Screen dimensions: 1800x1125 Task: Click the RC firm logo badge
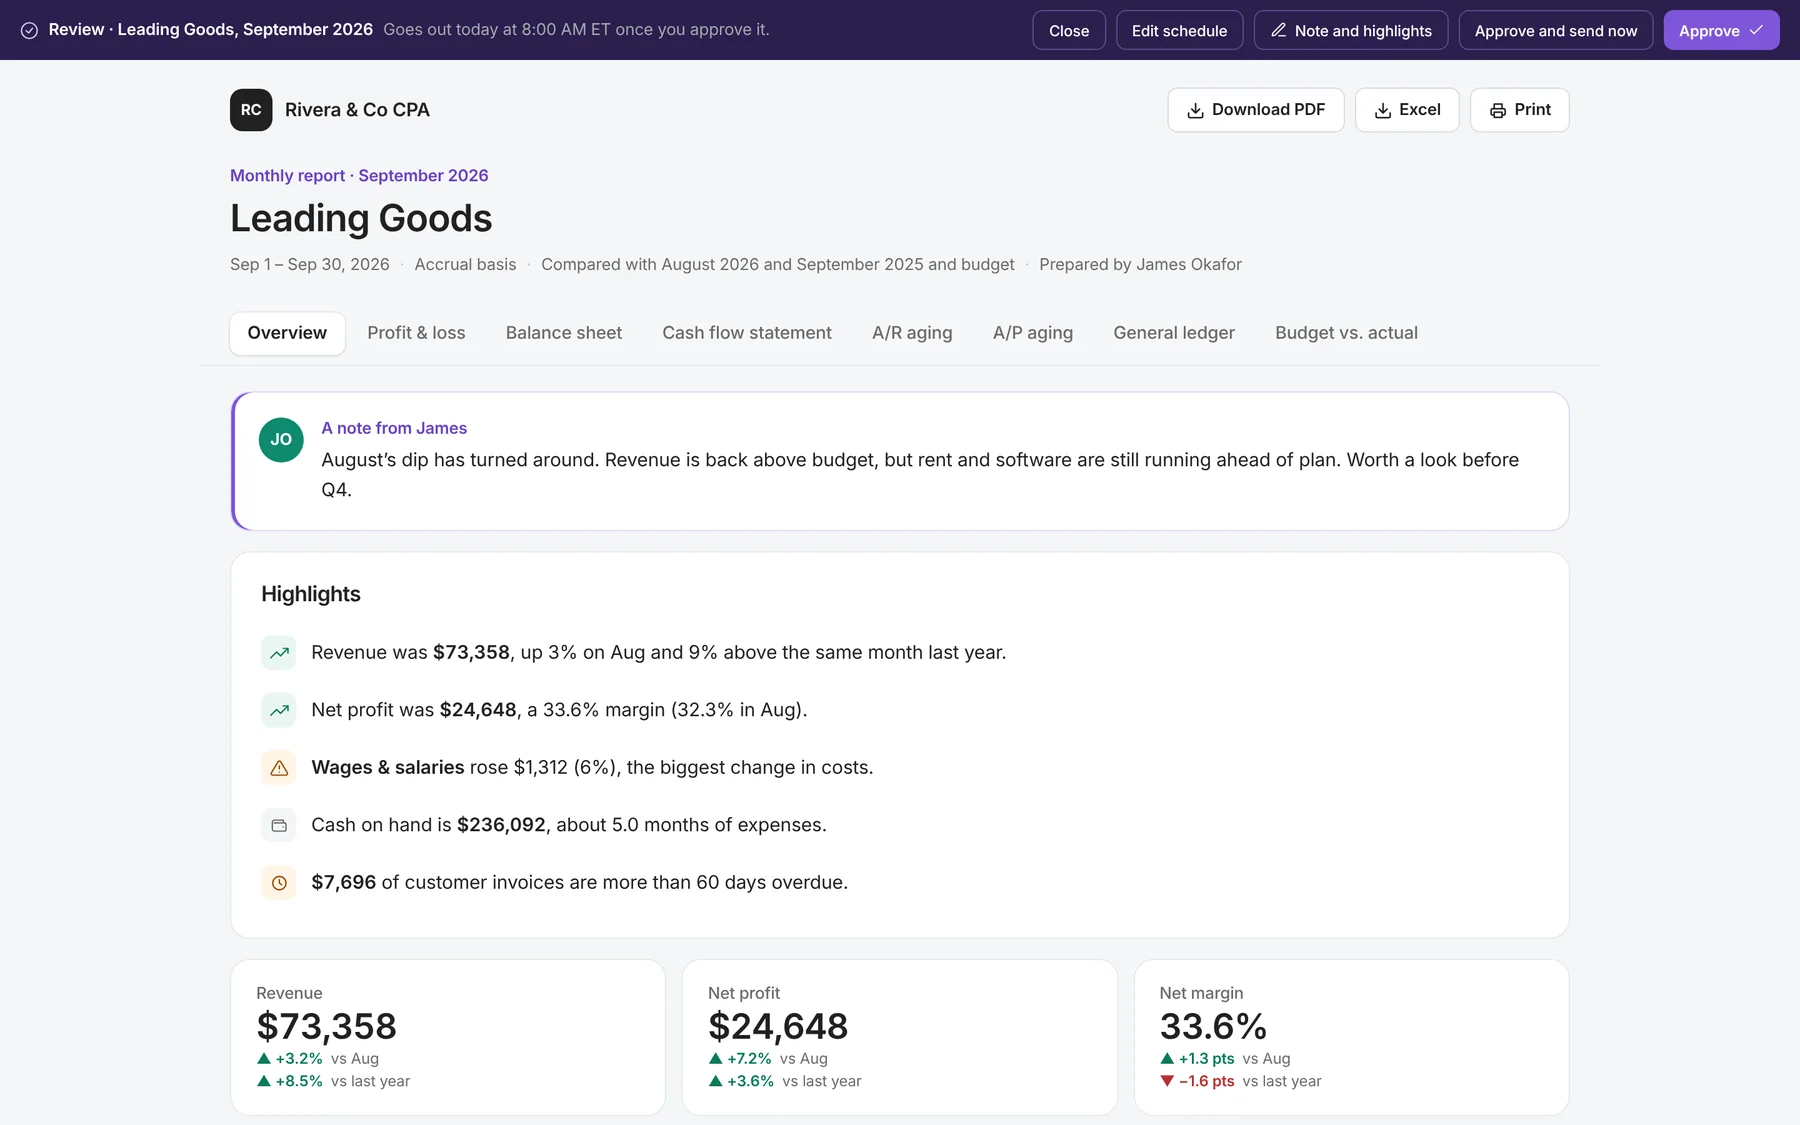pos(251,110)
